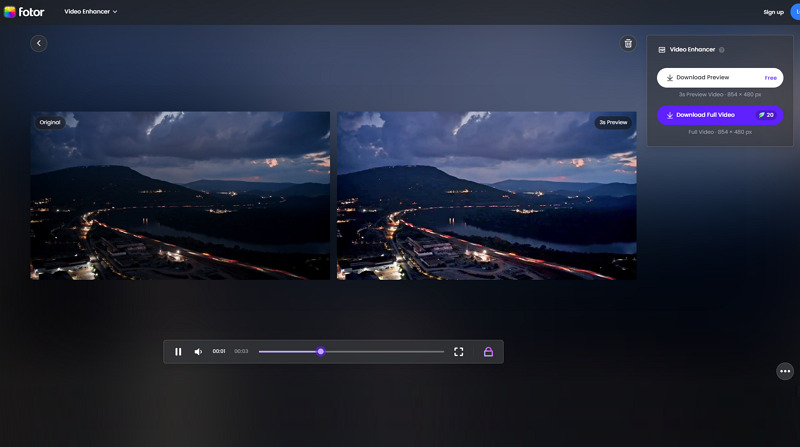Pause the video playback
Screen dimensions: 800x447
[x=178, y=352]
